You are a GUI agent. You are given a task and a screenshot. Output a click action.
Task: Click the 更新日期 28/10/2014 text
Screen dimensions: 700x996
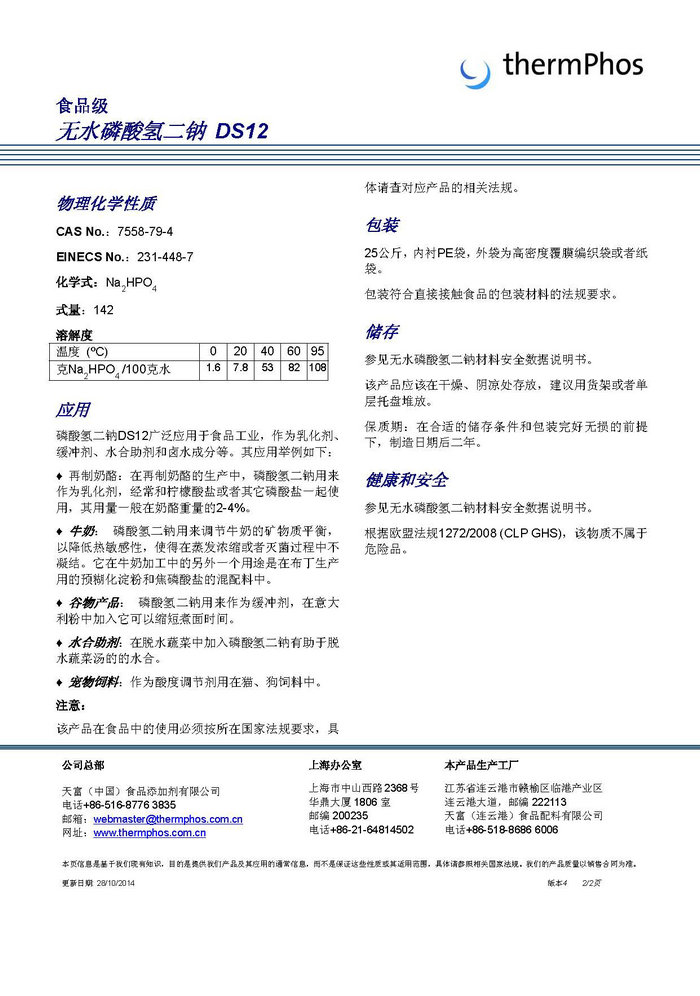click(x=98, y=883)
